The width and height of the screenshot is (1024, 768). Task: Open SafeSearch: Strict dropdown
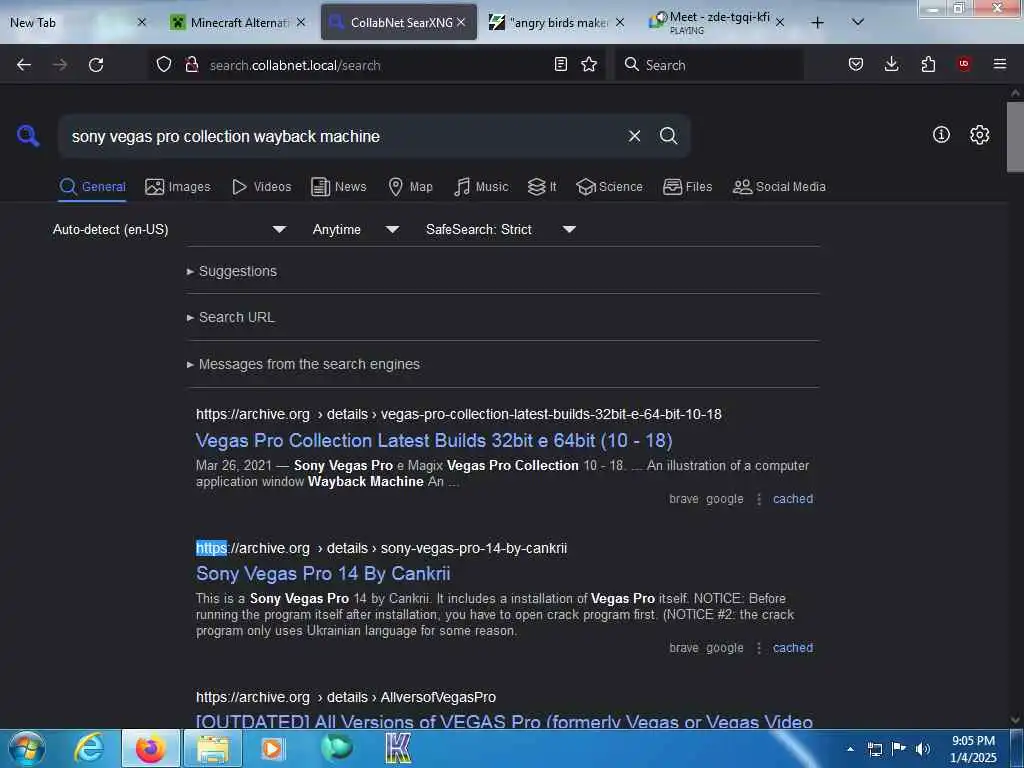point(500,229)
